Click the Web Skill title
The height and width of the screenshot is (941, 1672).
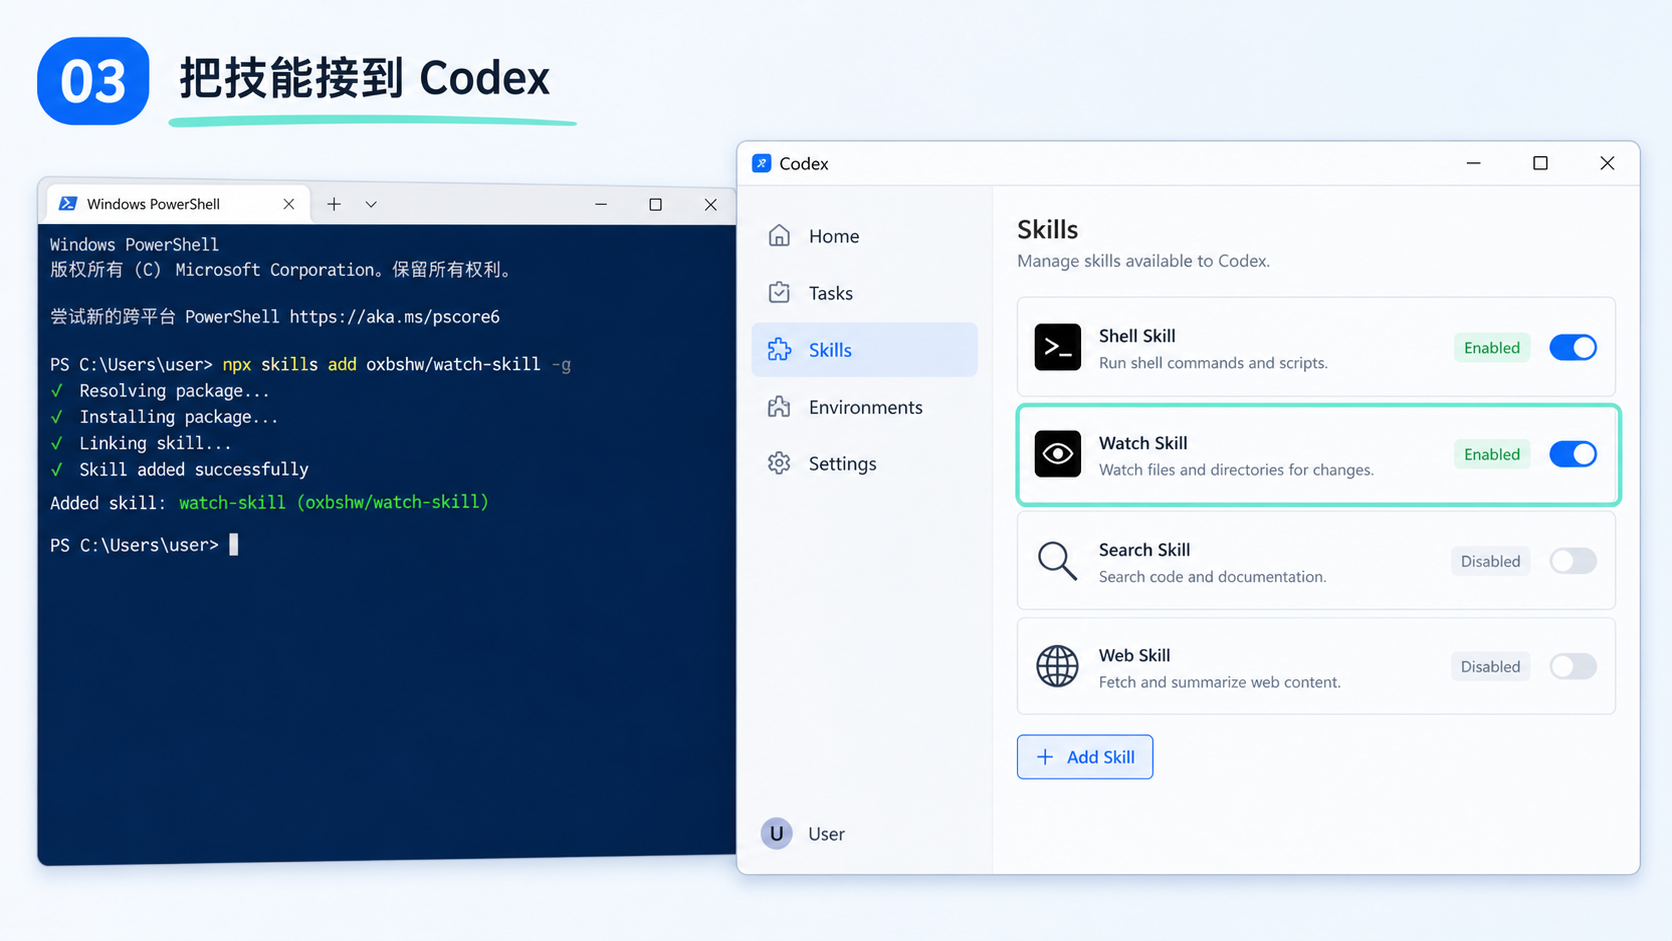pyautogui.click(x=1134, y=655)
